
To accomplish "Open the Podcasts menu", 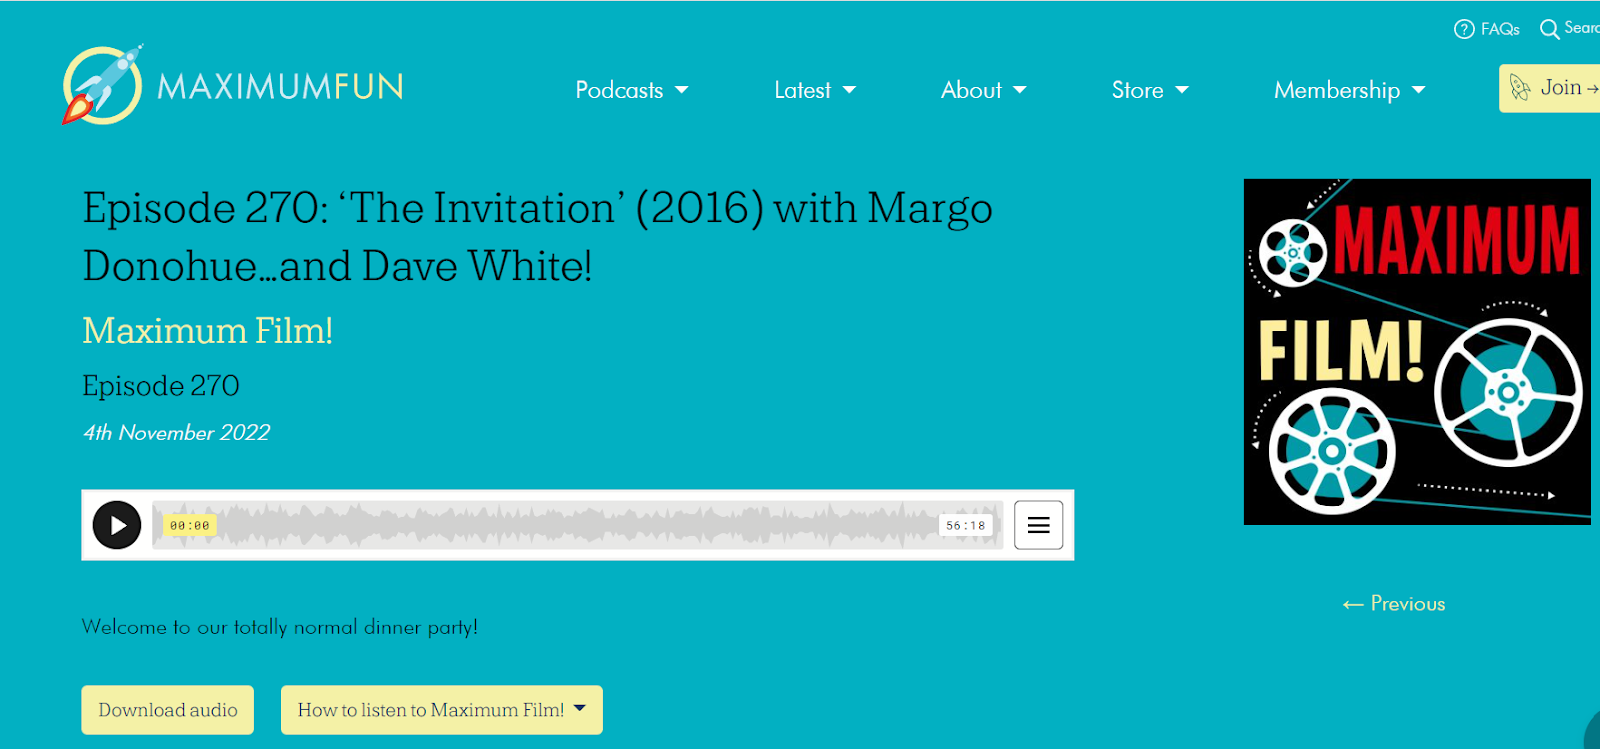I will (632, 90).
